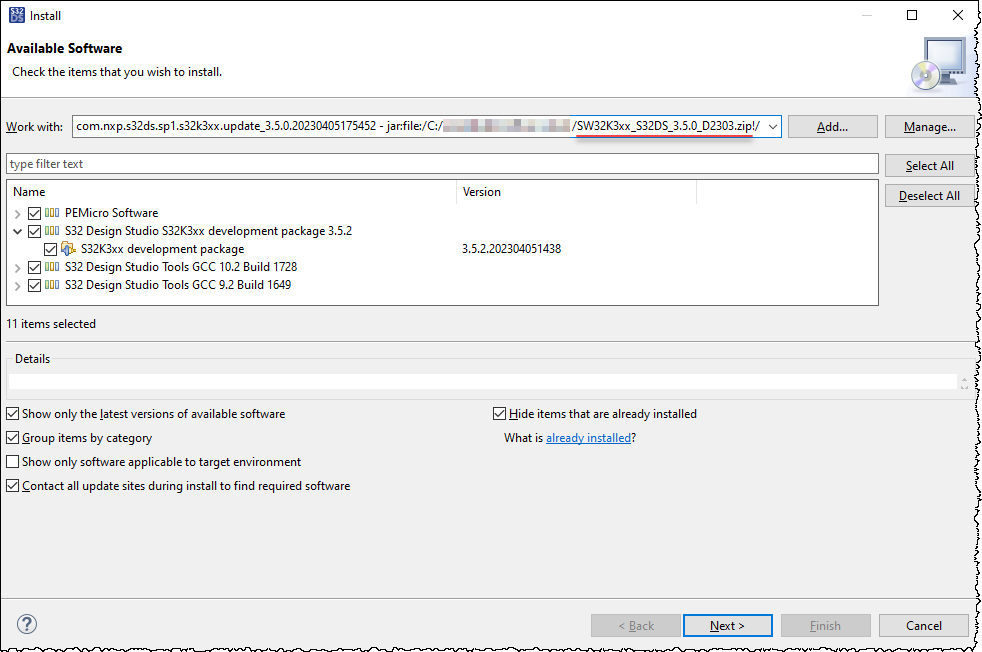This screenshot has width=982, height=652.
Task: Click the S32K3xx development package 3.5.2 category icon
Action: point(53,231)
